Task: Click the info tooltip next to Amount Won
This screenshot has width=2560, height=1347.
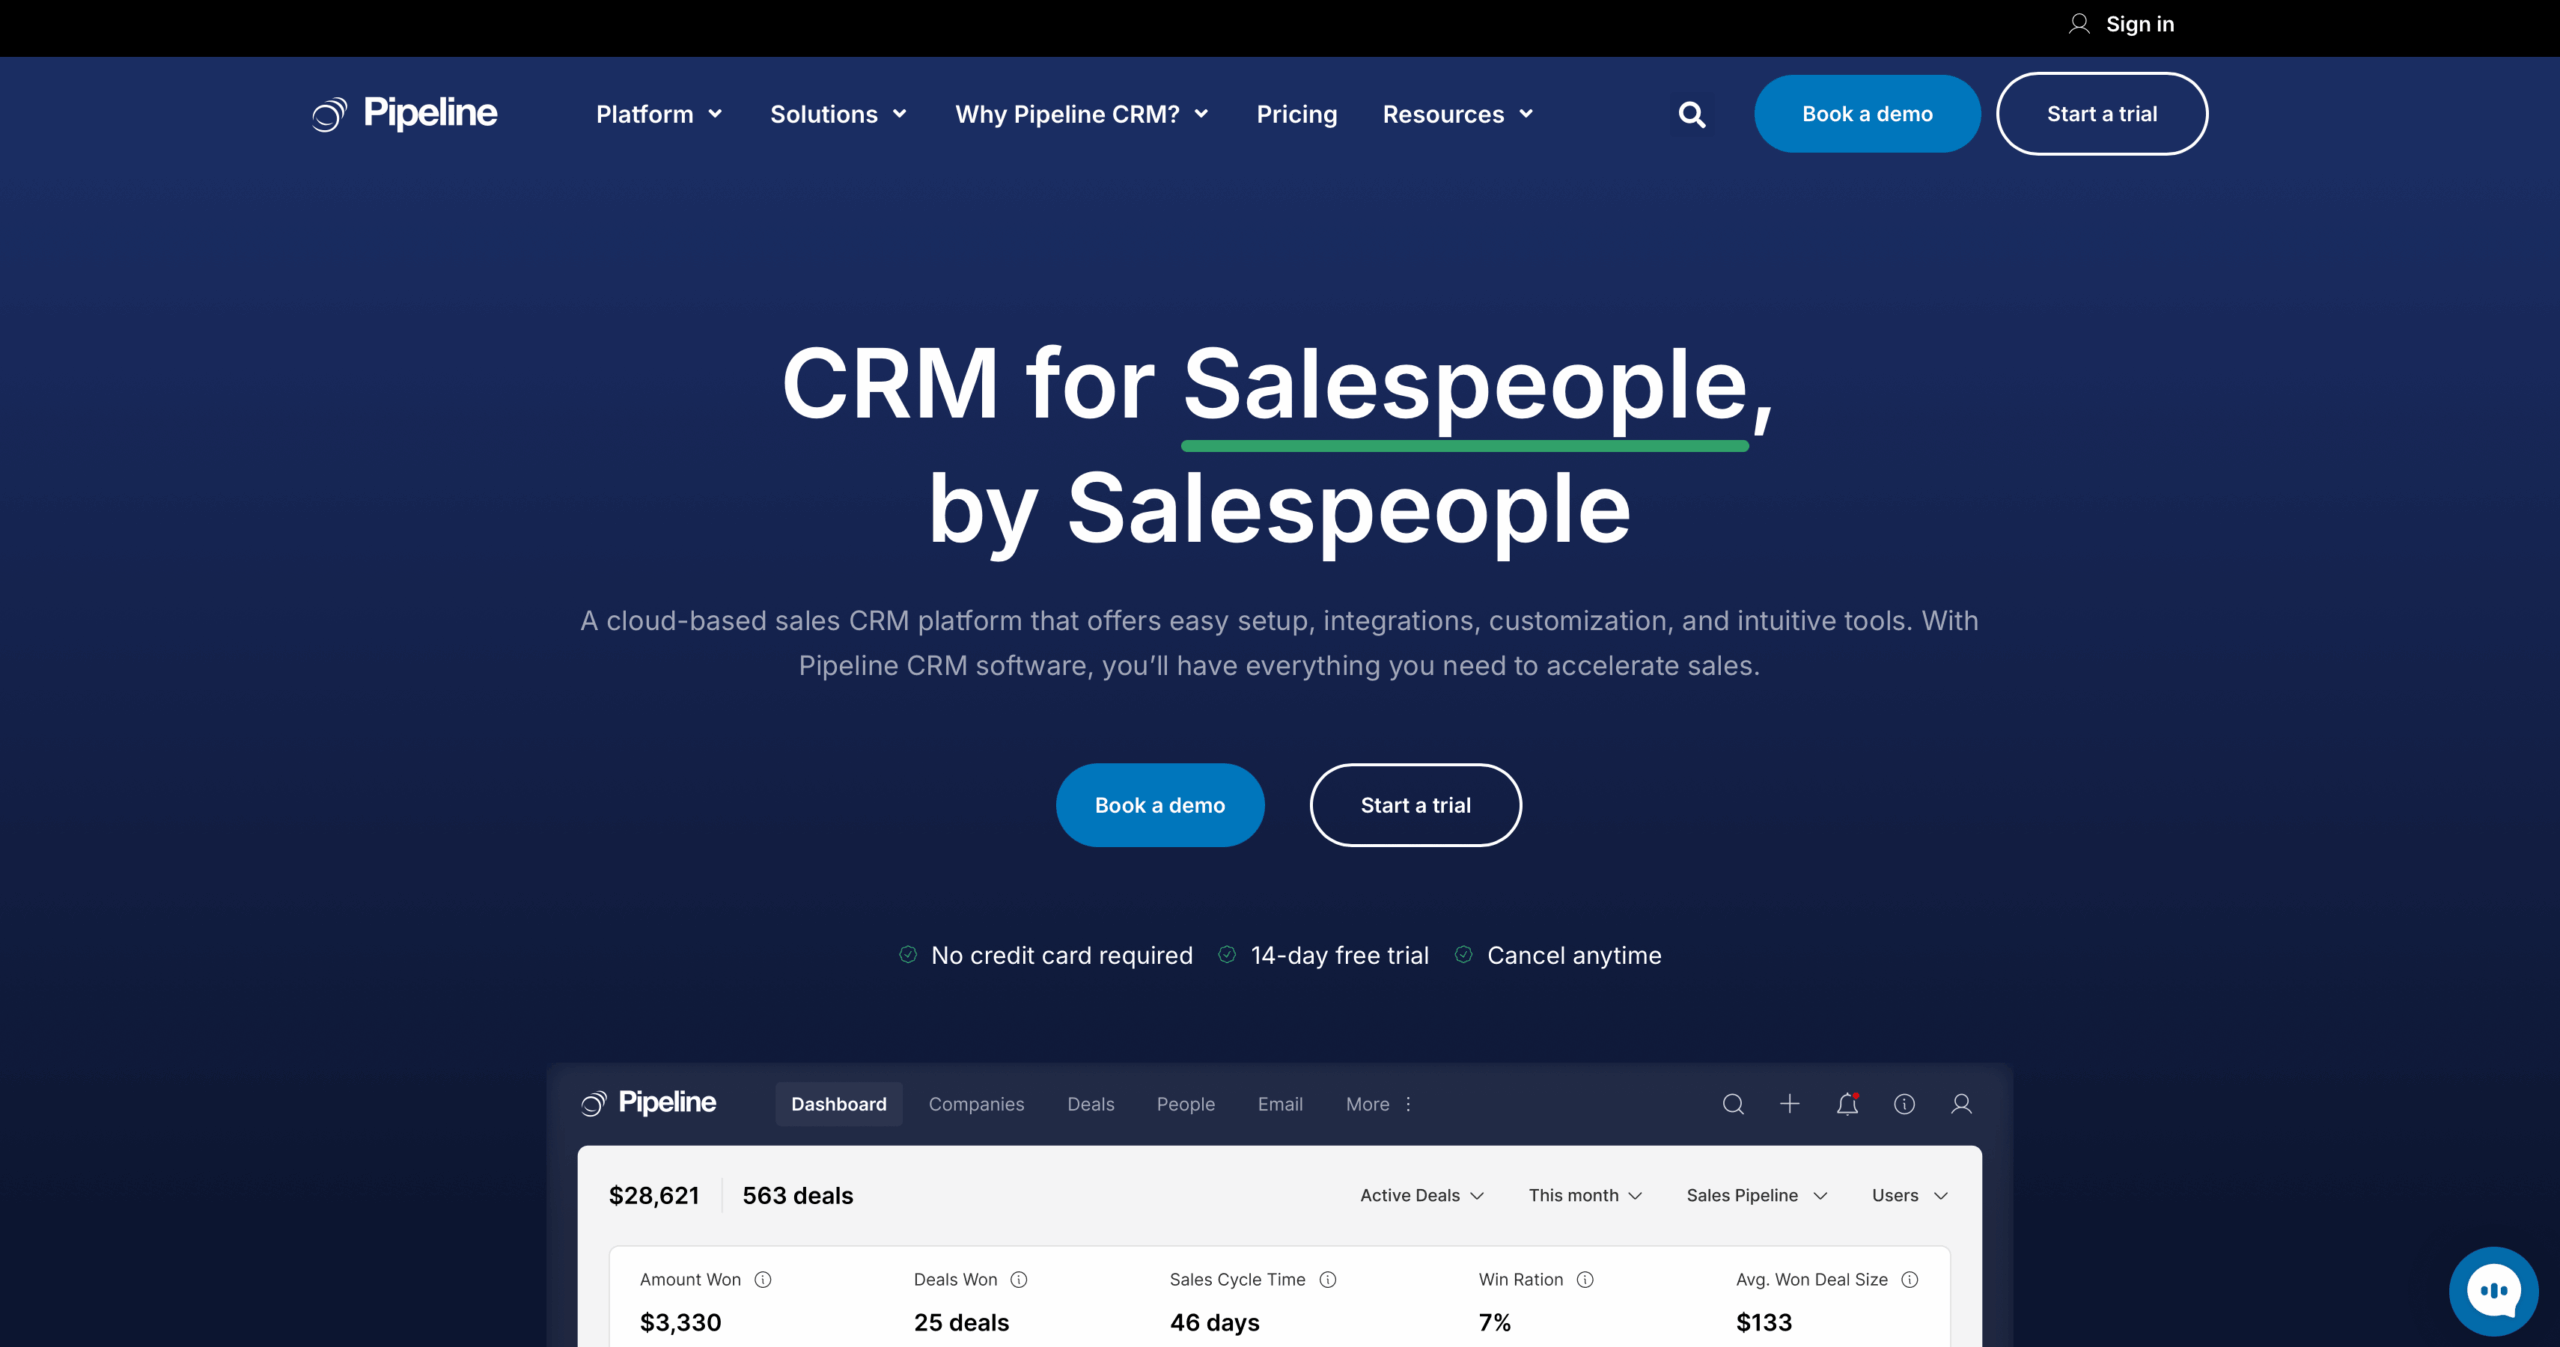Action: [x=764, y=1279]
